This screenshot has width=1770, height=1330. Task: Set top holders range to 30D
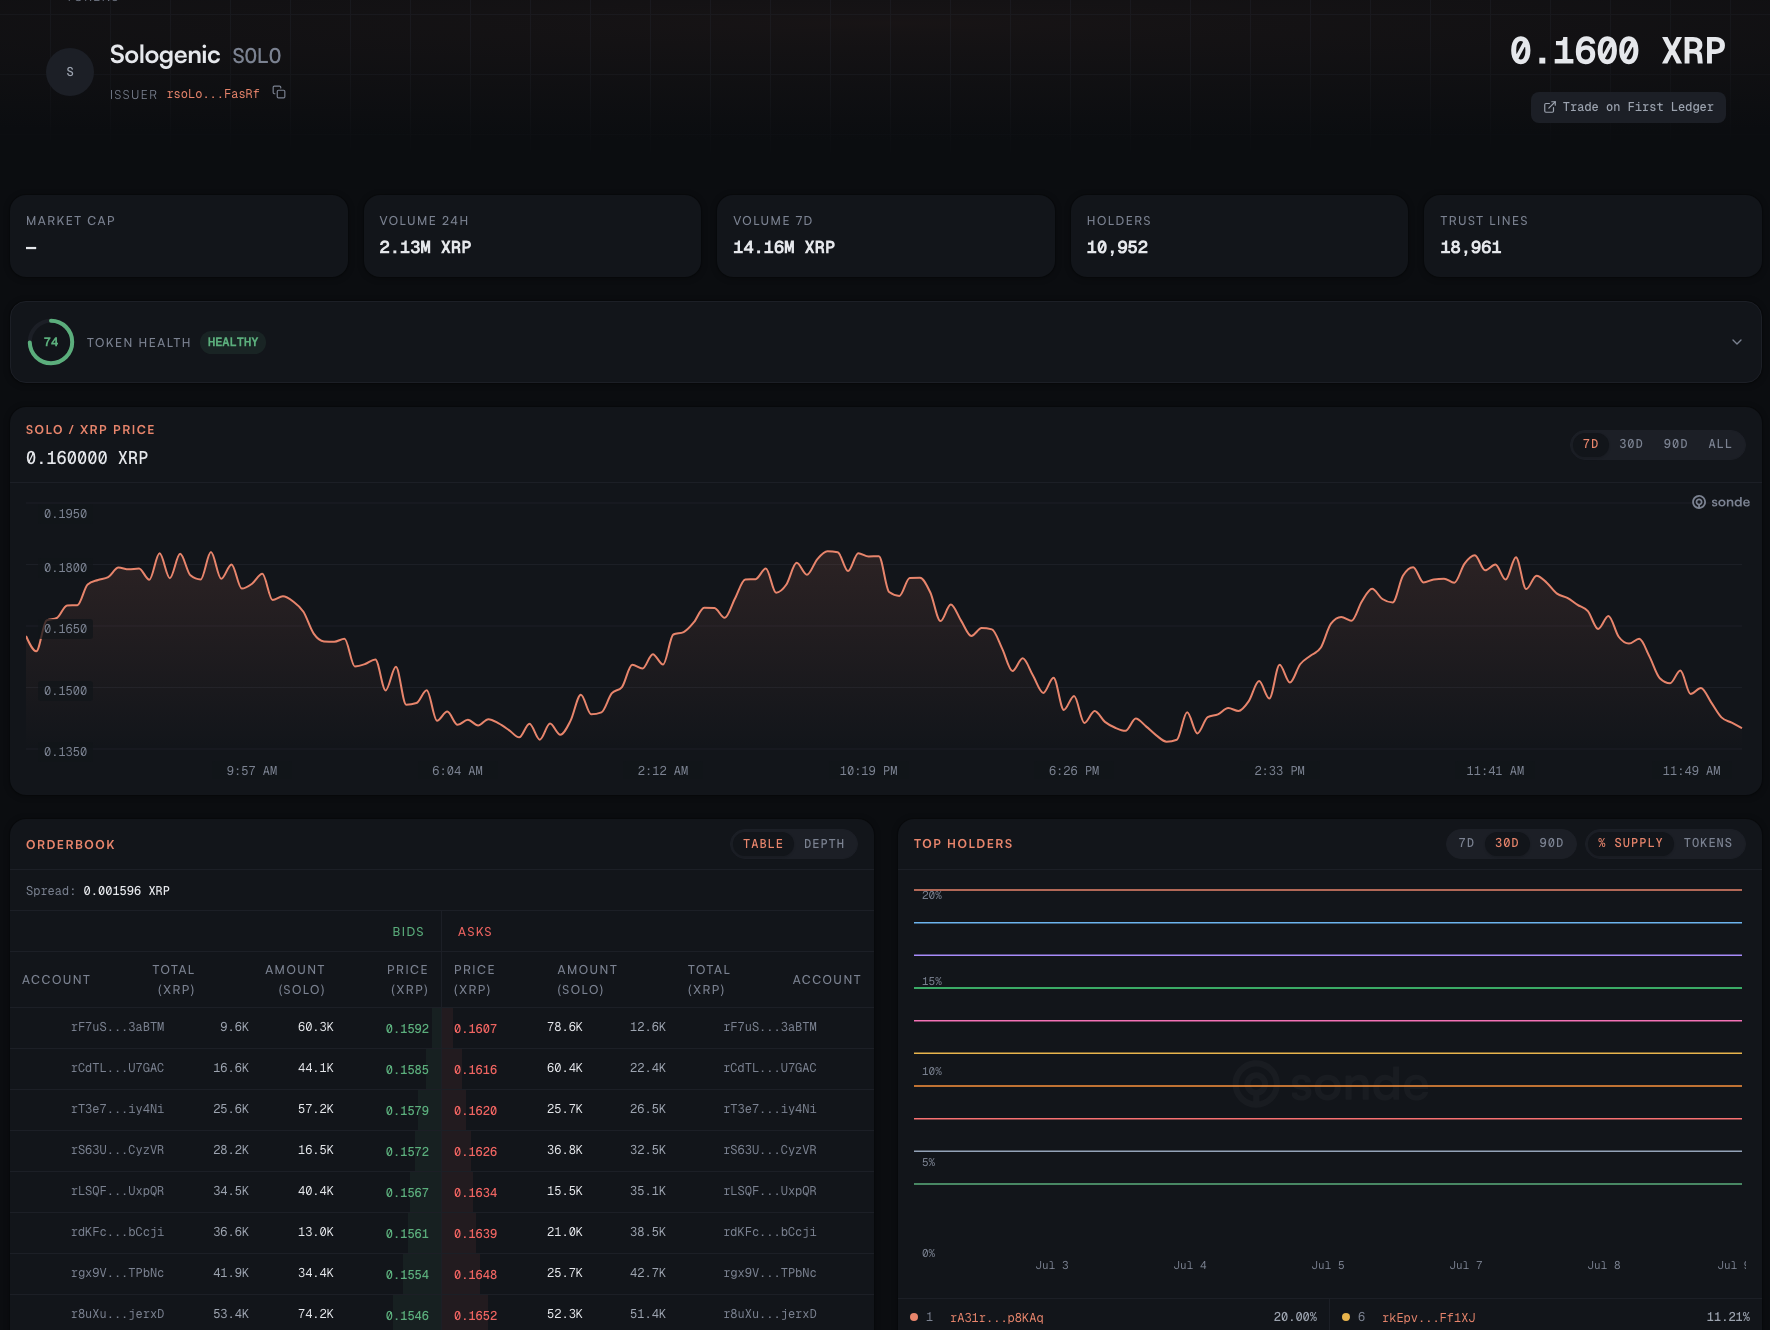pyautogui.click(x=1507, y=843)
